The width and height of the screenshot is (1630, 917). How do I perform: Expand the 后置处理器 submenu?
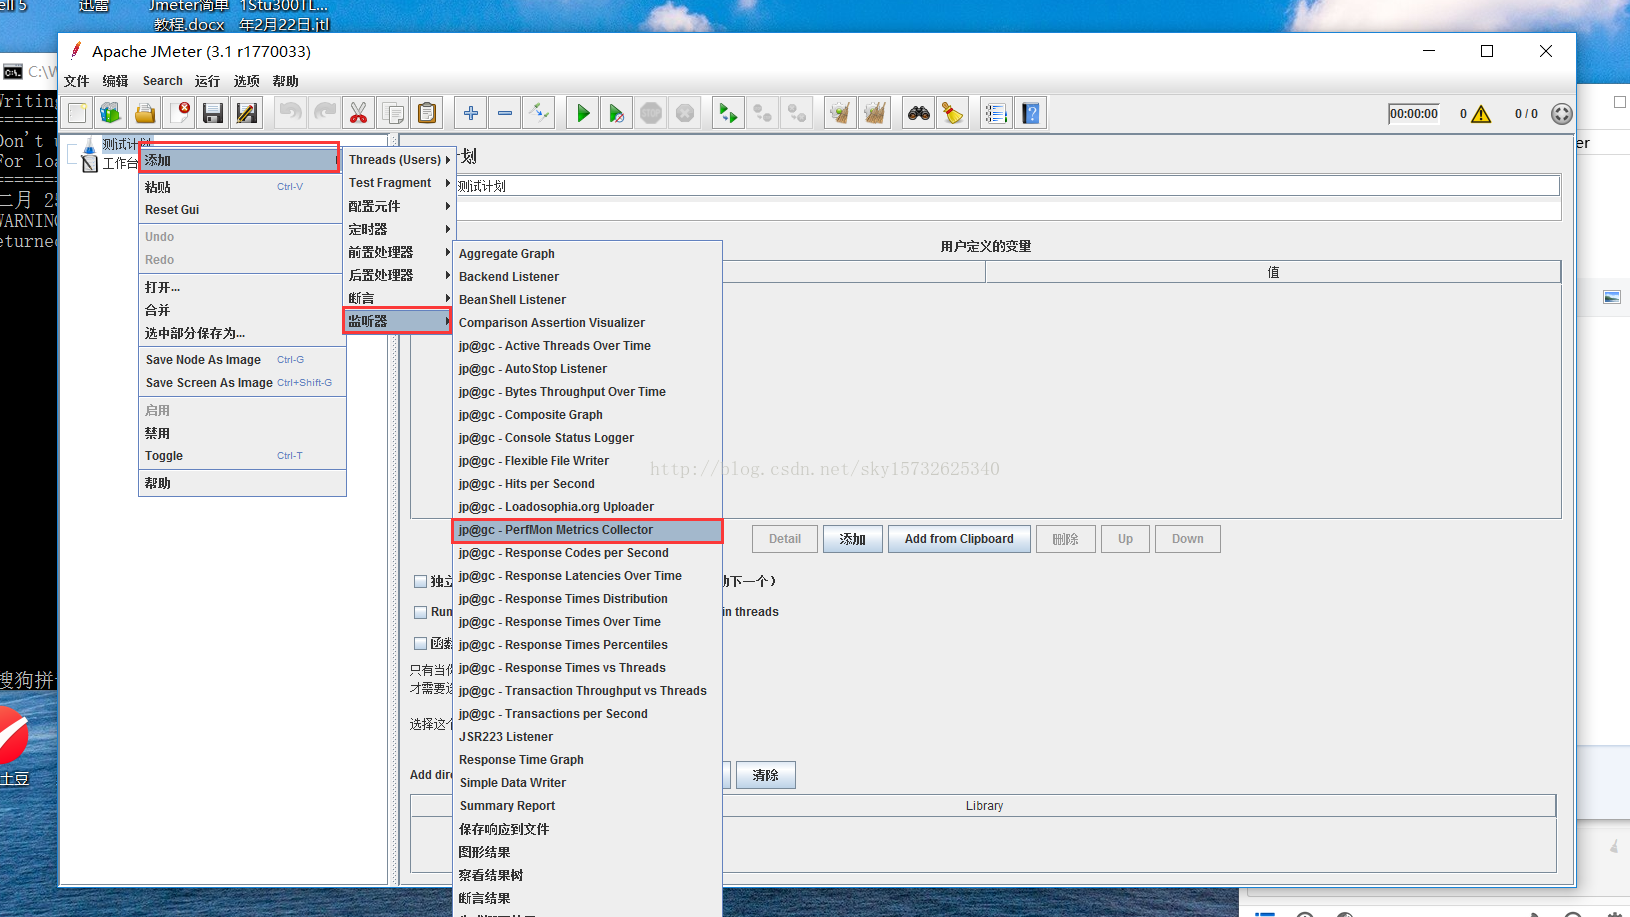[x=399, y=275]
